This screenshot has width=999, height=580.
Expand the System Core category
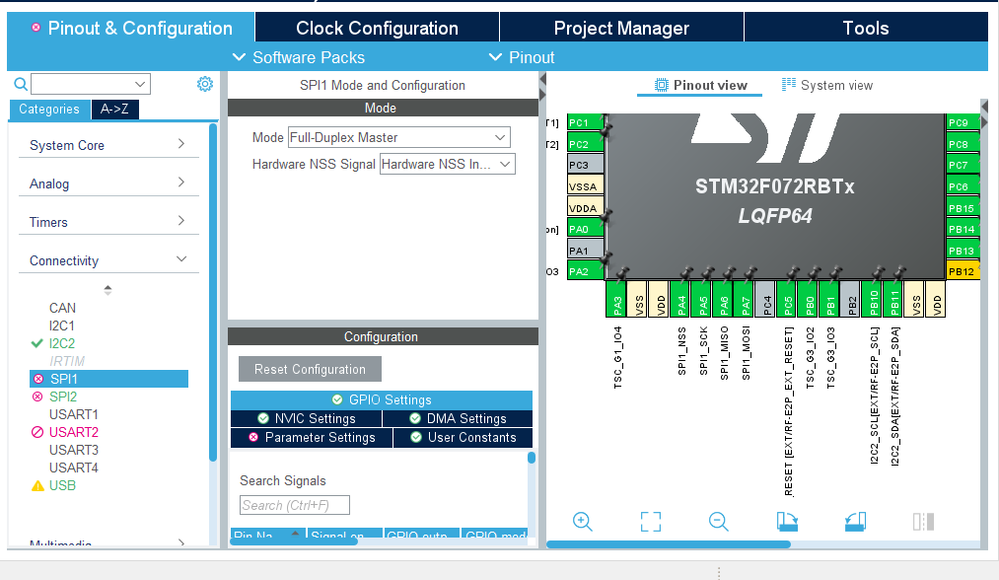(x=108, y=145)
